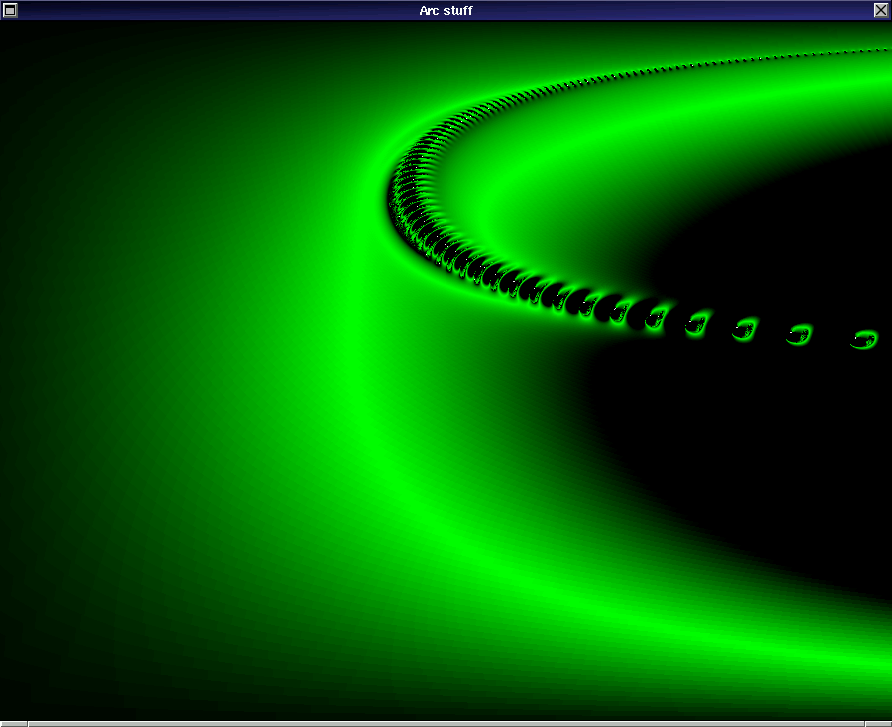Image resolution: width=892 pixels, height=727 pixels.
Task: Click the 'Arc stuff' title bar text
Action: click(x=445, y=10)
